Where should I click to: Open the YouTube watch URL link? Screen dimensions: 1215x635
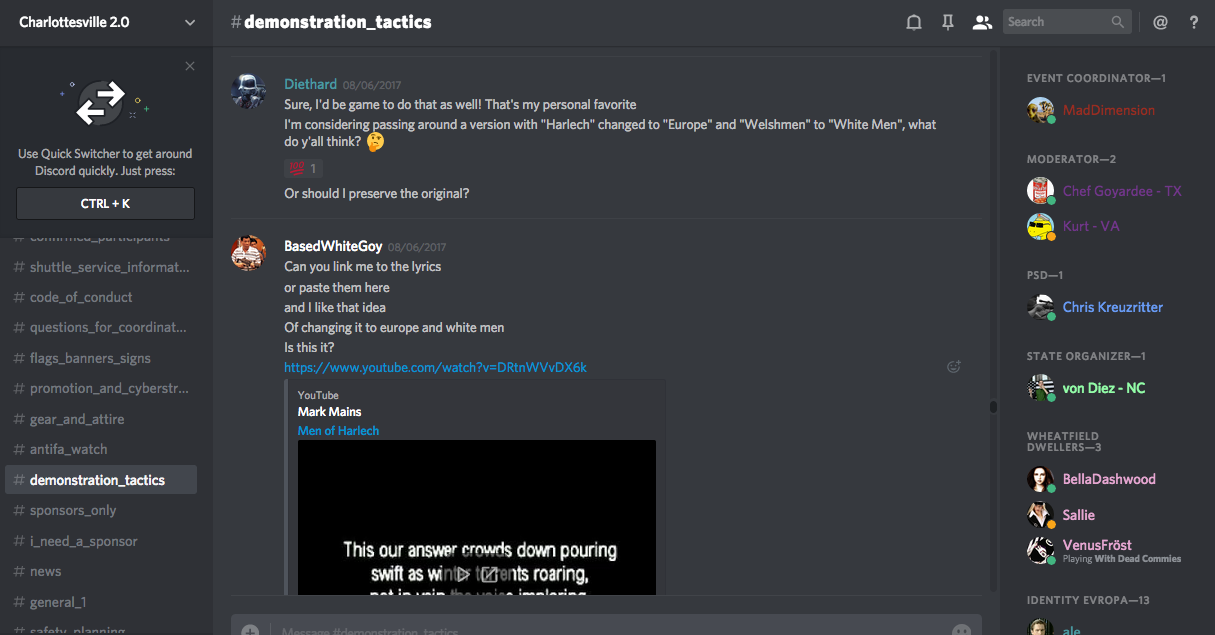435,367
